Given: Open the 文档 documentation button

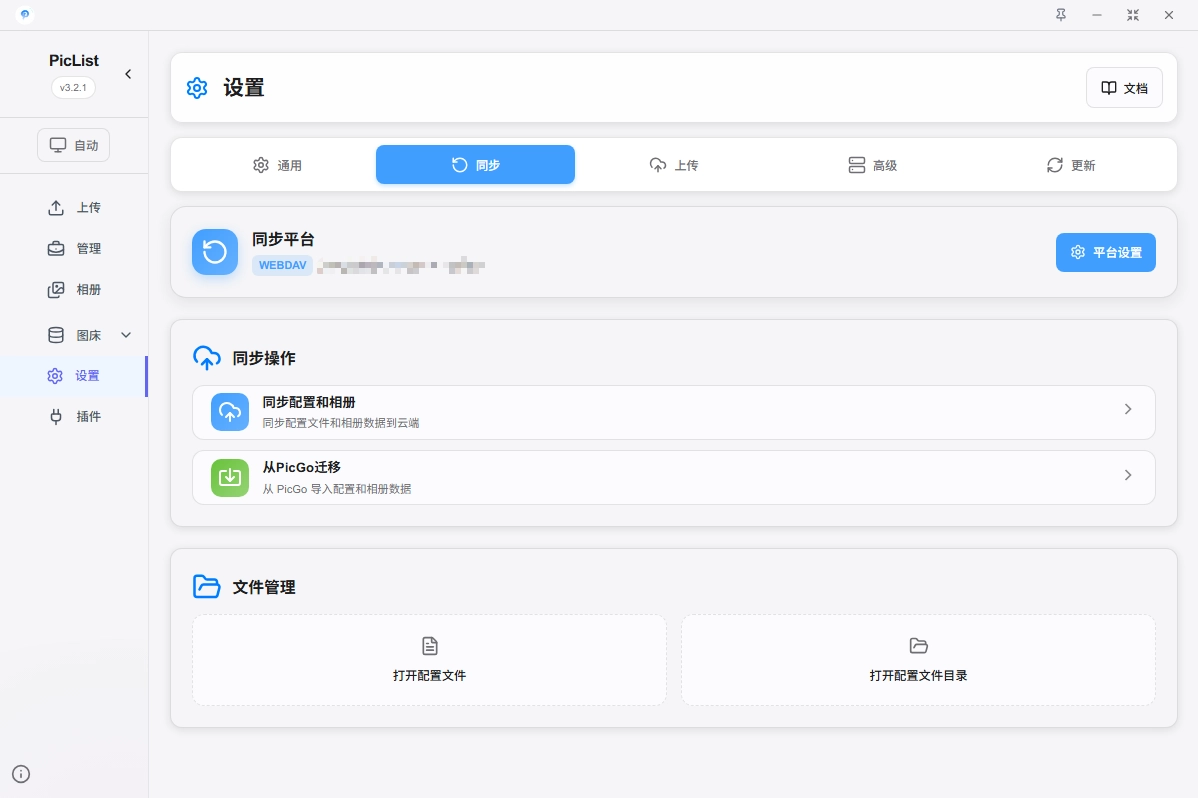Looking at the screenshot, I should (x=1124, y=88).
